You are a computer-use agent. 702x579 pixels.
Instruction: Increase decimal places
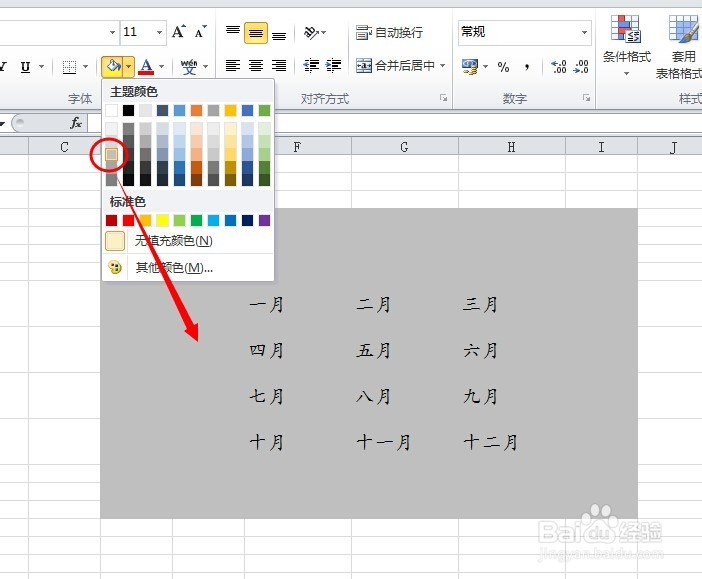click(x=559, y=67)
